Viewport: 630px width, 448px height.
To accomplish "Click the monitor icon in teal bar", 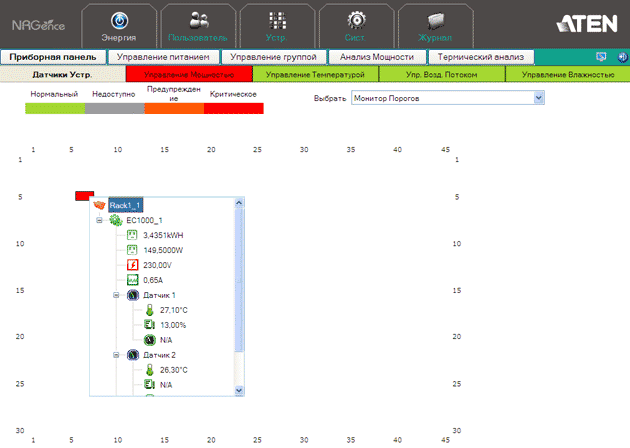I will 601,57.
